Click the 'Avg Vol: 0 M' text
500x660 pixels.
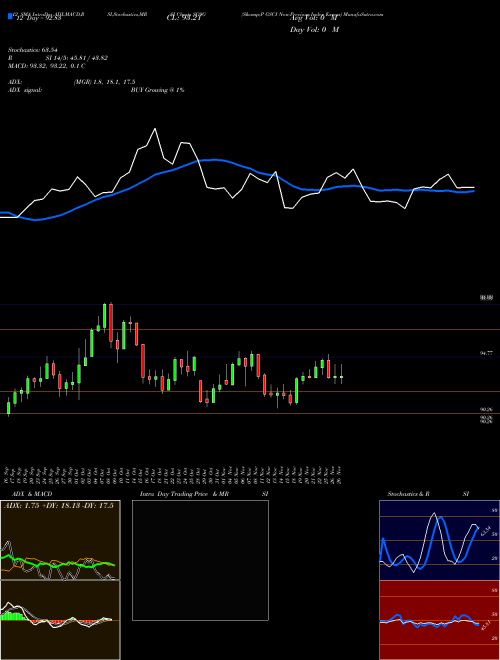[314, 18]
